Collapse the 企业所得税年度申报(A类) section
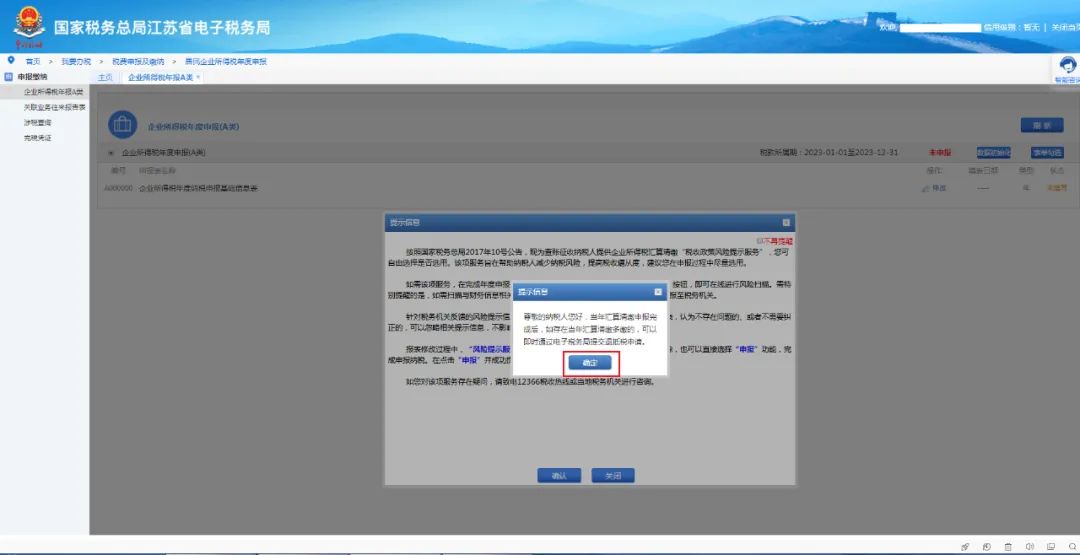 coord(111,153)
